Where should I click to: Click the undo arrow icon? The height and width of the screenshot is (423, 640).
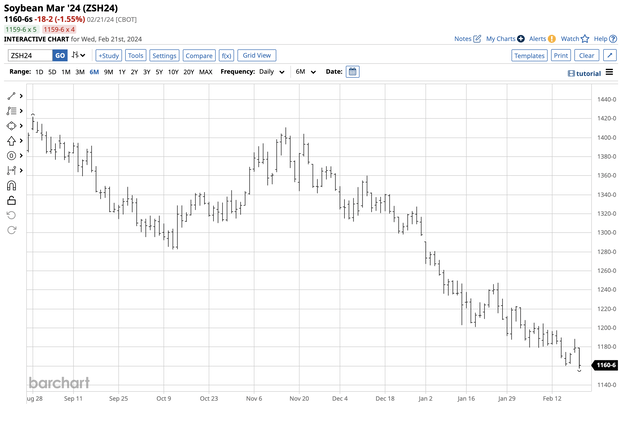[x=11, y=215]
